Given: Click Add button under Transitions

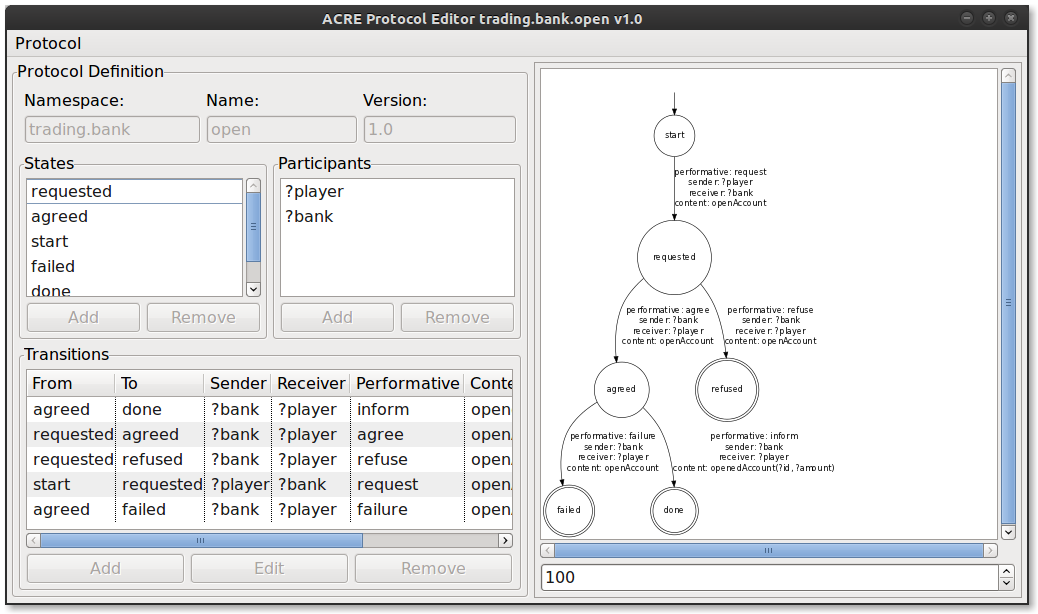Looking at the screenshot, I should click(105, 569).
